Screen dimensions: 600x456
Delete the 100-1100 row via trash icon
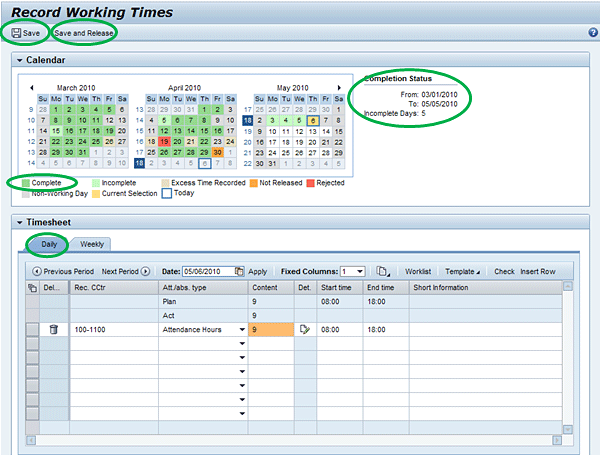click(x=54, y=328)
